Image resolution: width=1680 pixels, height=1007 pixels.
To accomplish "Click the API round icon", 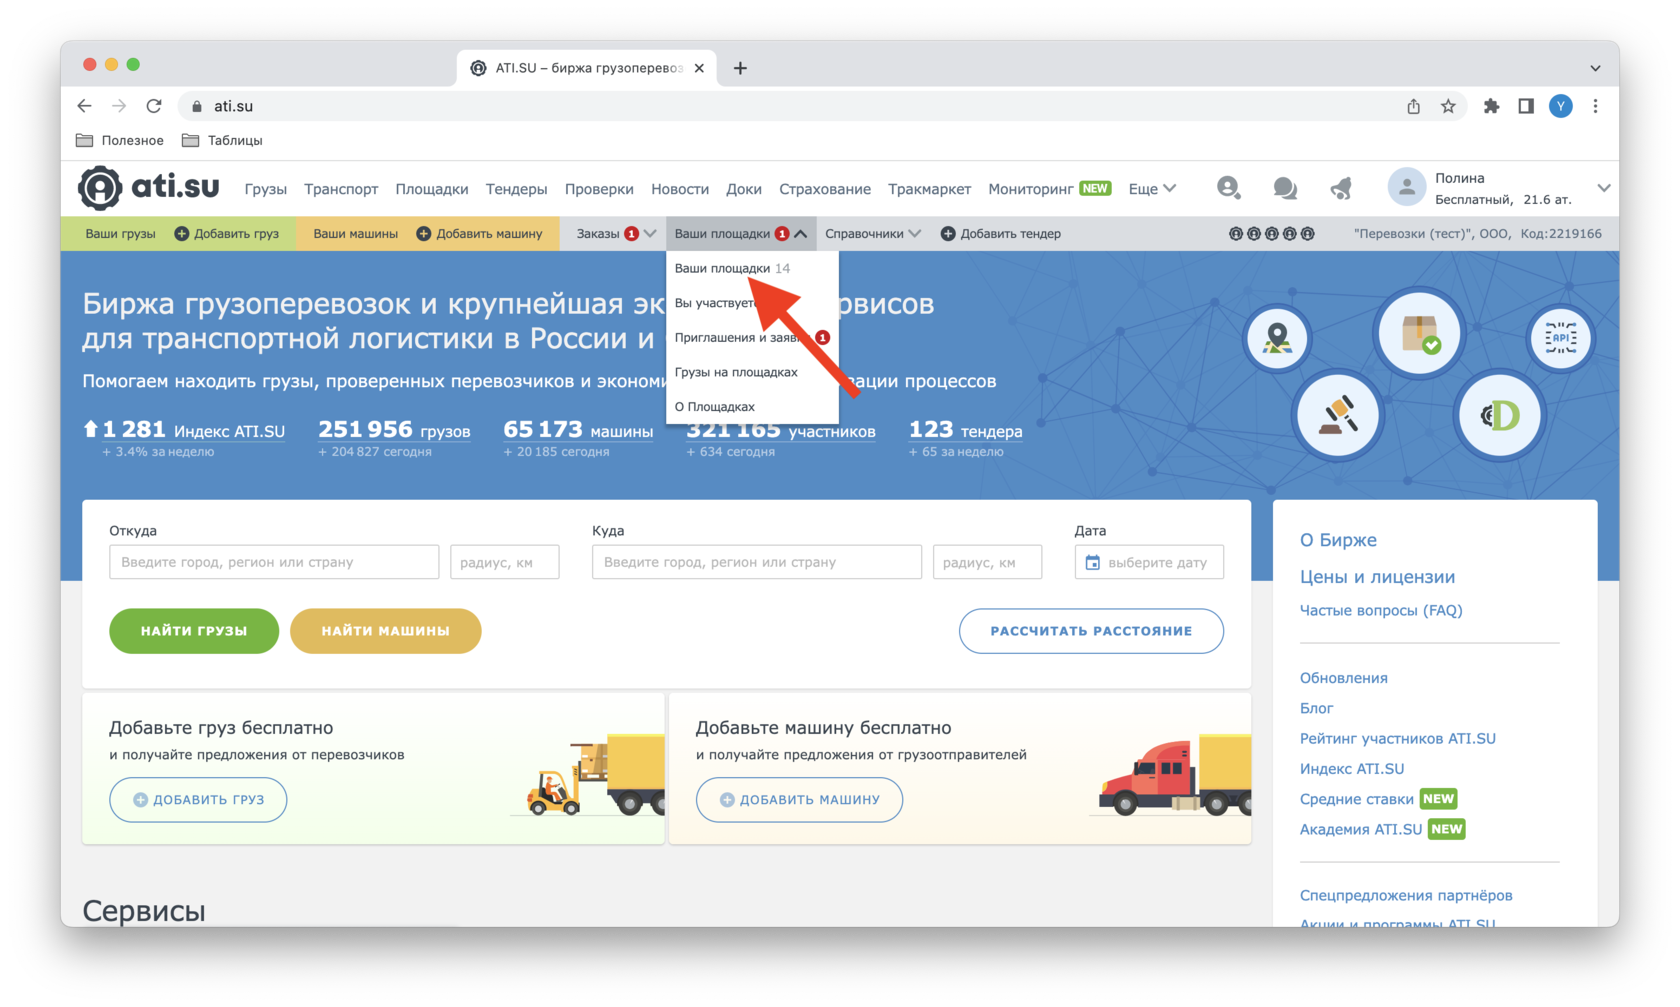I will (1560, 338).
